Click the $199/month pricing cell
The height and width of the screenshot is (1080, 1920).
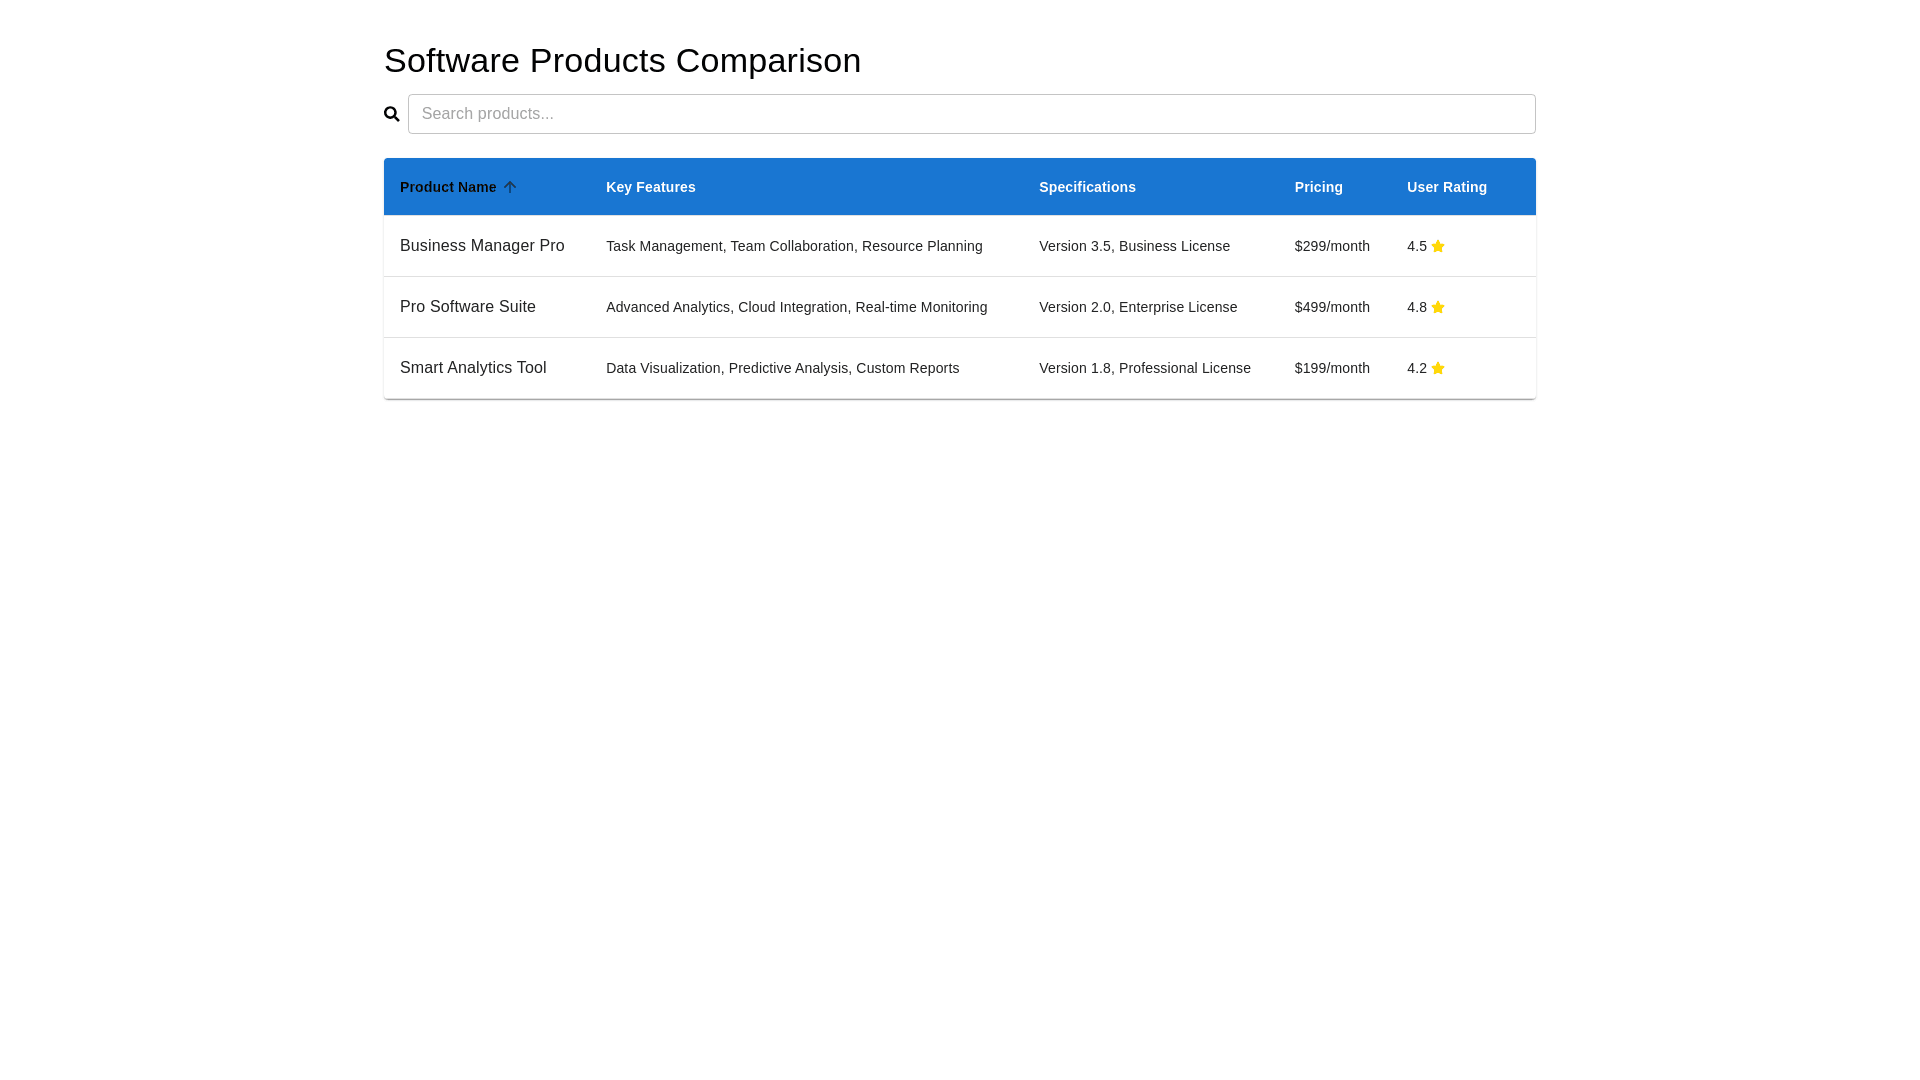(1332, 368)
